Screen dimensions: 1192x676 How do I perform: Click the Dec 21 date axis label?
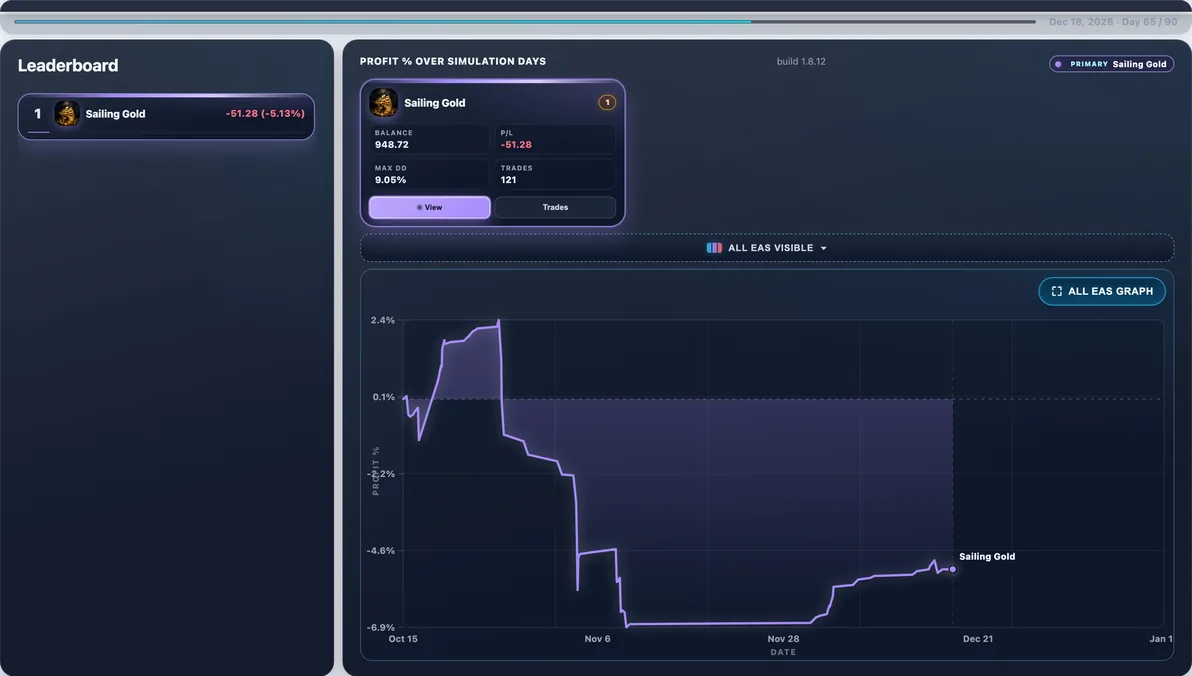978,639
